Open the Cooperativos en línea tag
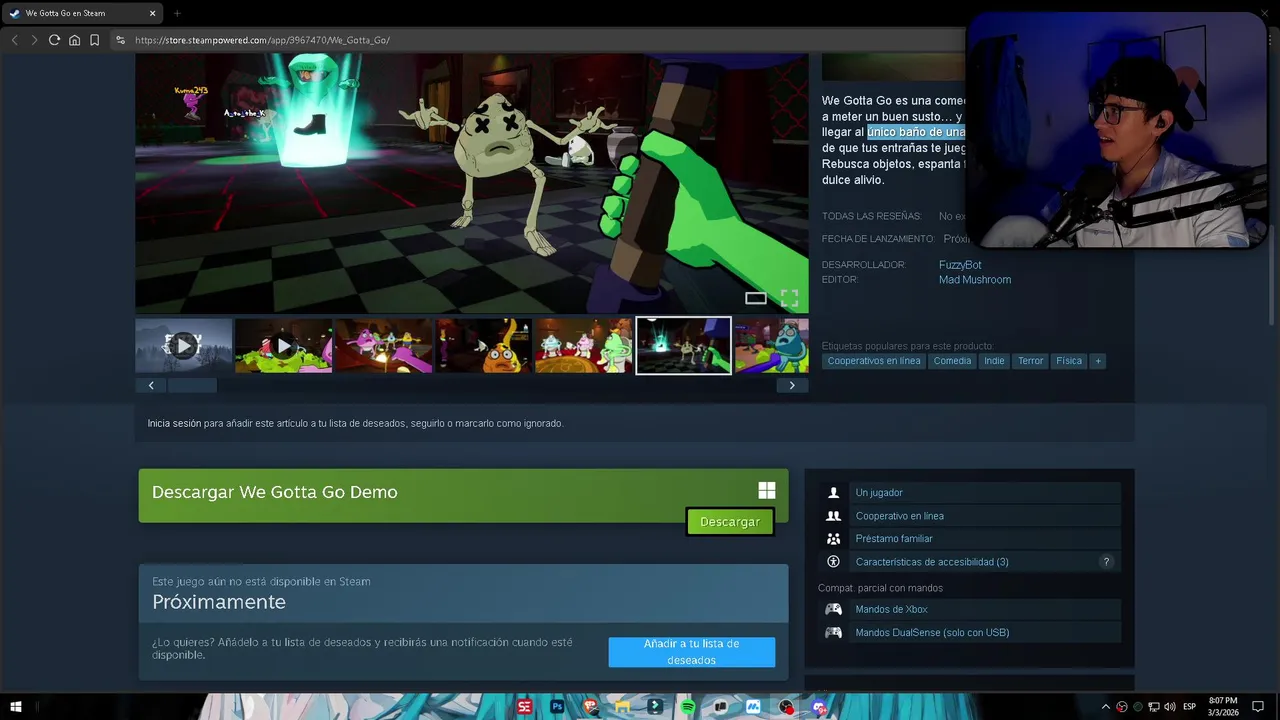Image resolution: width=1280 pixels, height=720 pixels. [x=874, y=361]
